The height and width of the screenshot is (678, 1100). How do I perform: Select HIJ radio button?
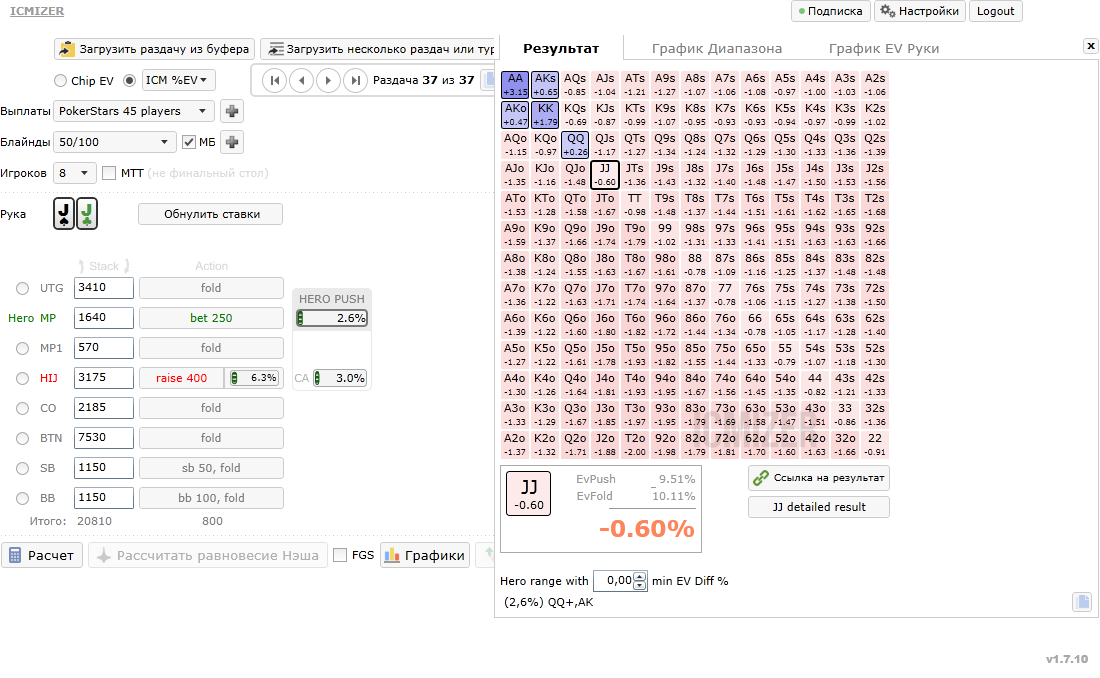coord(22,378)
